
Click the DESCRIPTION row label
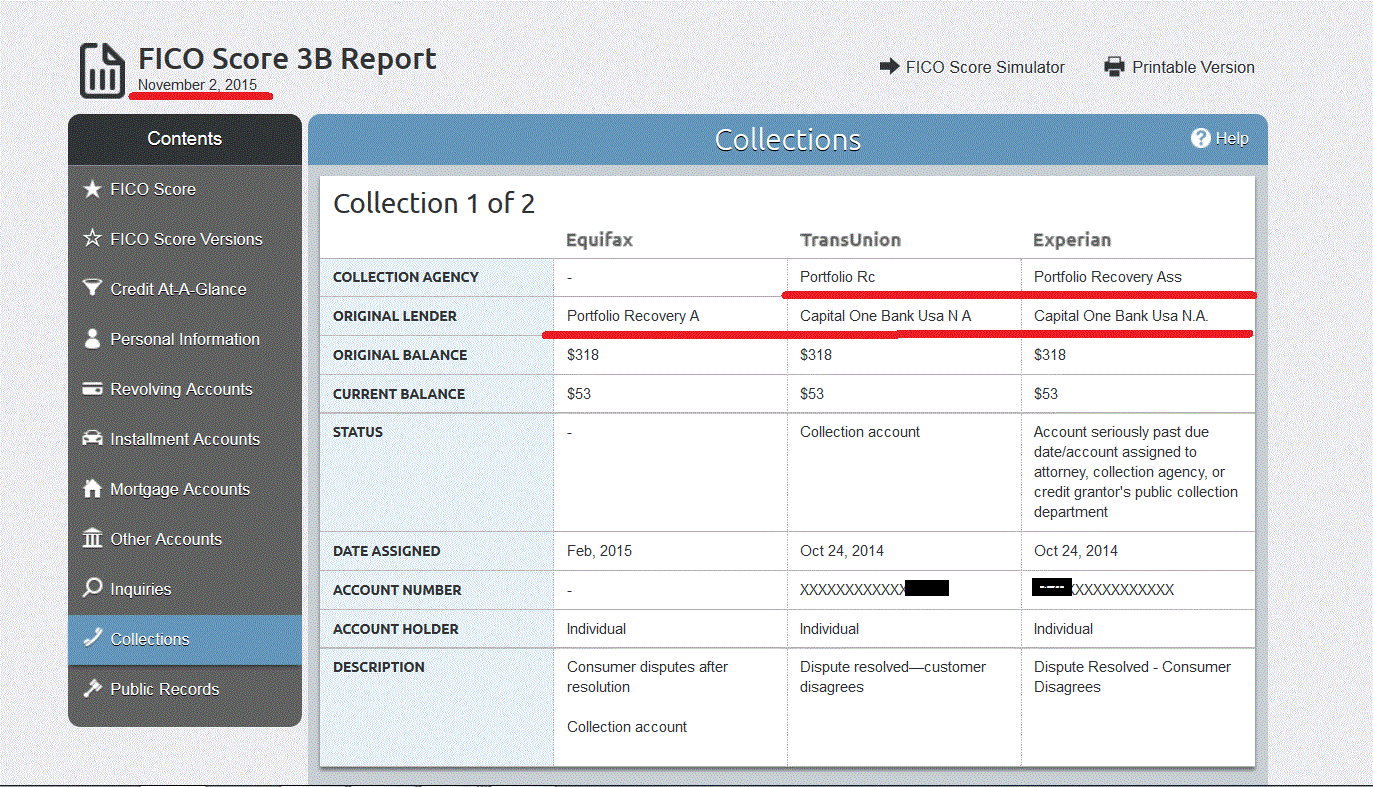pos(379,667)
